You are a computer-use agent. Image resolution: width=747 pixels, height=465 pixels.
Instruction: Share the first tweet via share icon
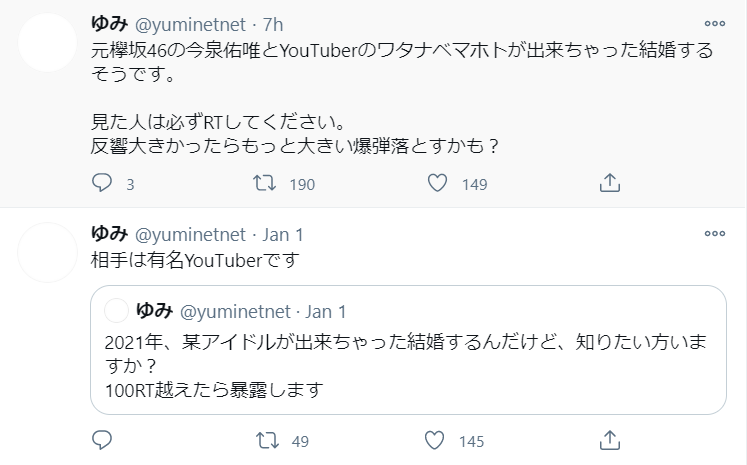[x=610, y=183]
